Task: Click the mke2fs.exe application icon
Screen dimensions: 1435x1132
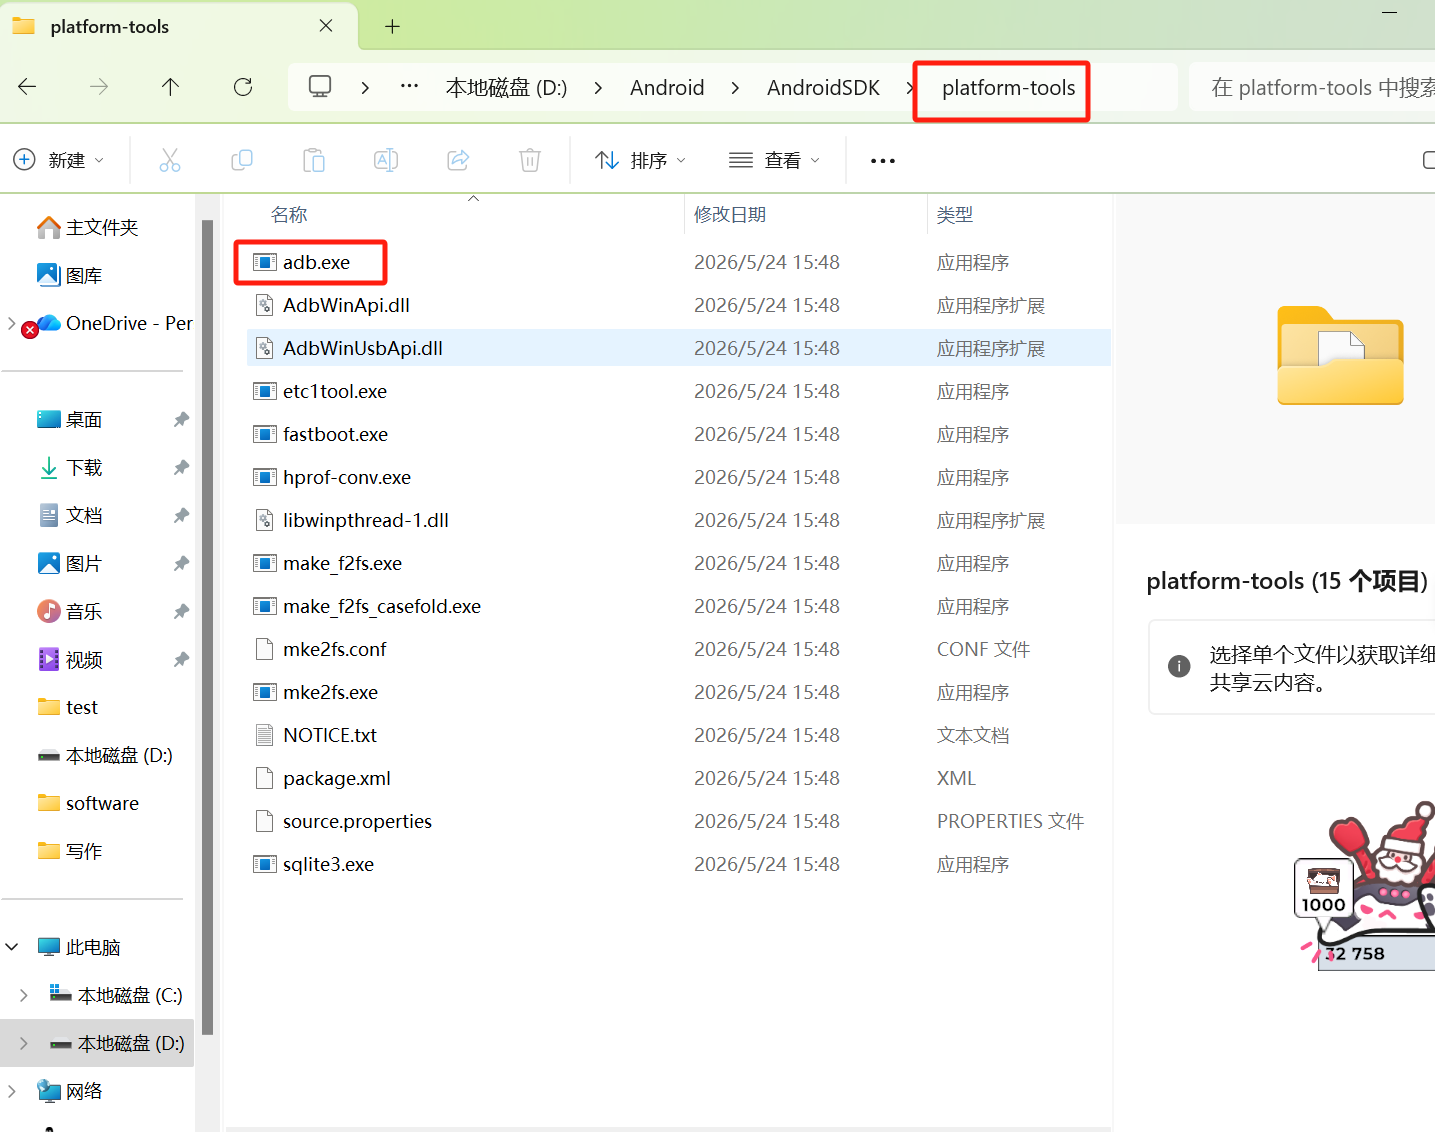Action: pyautogui.click(x=264, y=692)
